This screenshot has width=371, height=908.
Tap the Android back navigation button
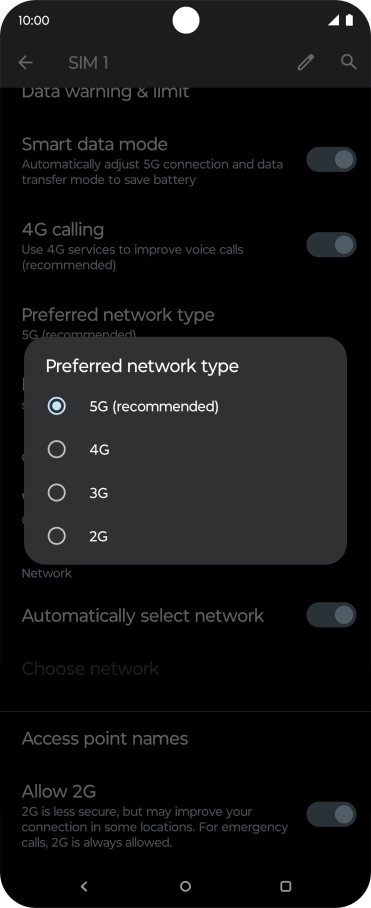pyautogui.click(x=84, y=886)
